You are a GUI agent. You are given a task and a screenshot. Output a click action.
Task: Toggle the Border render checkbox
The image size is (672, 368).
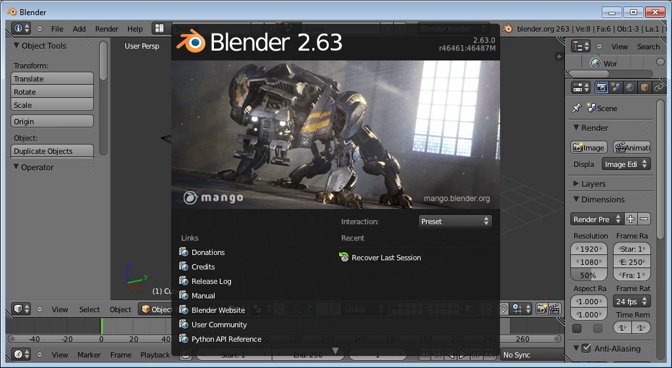click(577, 328)
